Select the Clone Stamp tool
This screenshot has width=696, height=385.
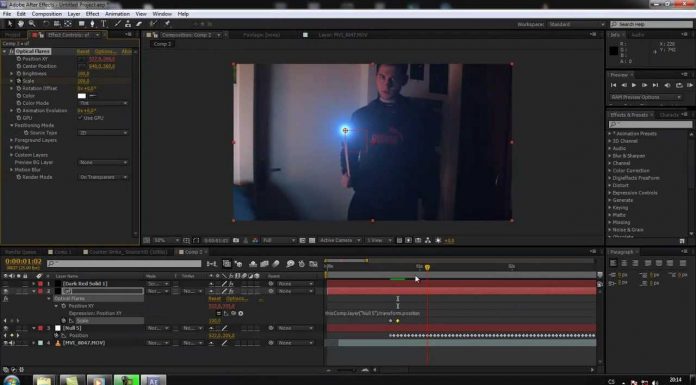tap(128, 24)
